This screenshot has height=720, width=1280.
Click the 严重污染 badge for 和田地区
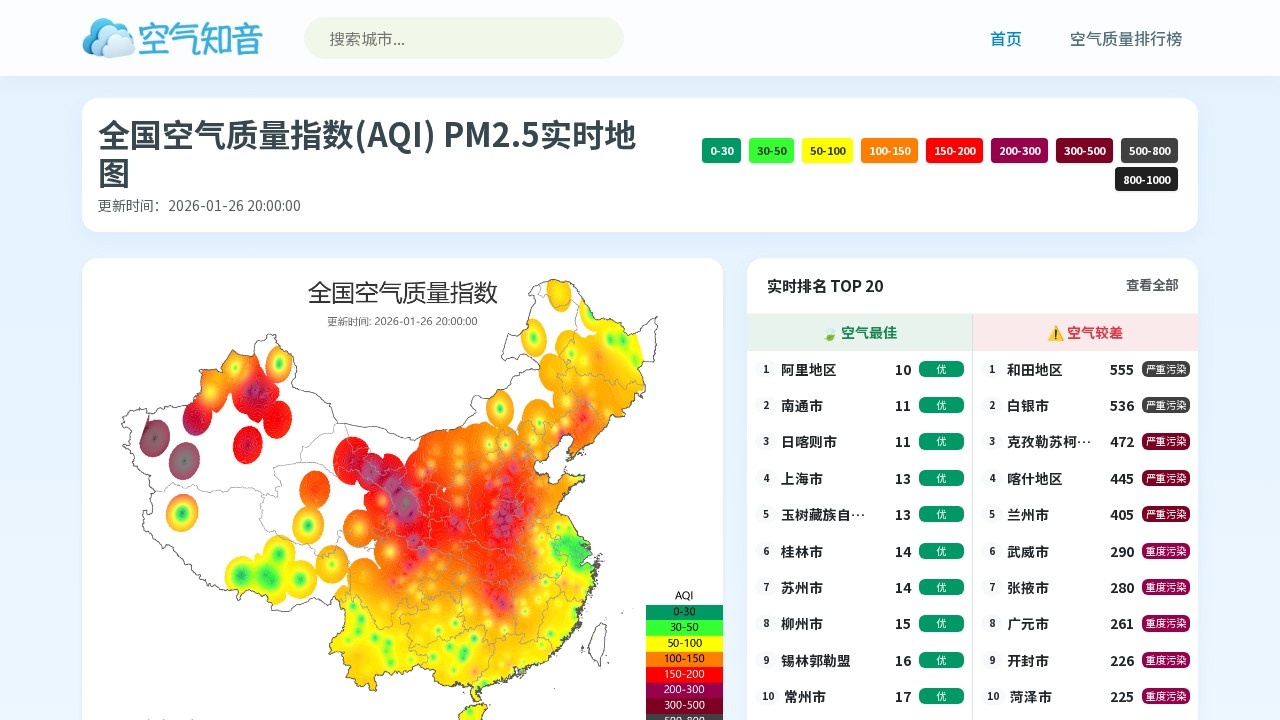point(1165,370)
